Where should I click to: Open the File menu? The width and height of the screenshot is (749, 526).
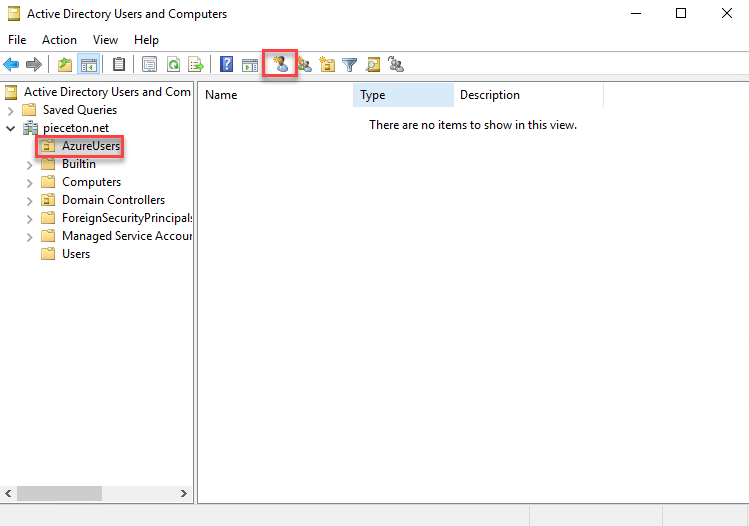click(17, 40)
